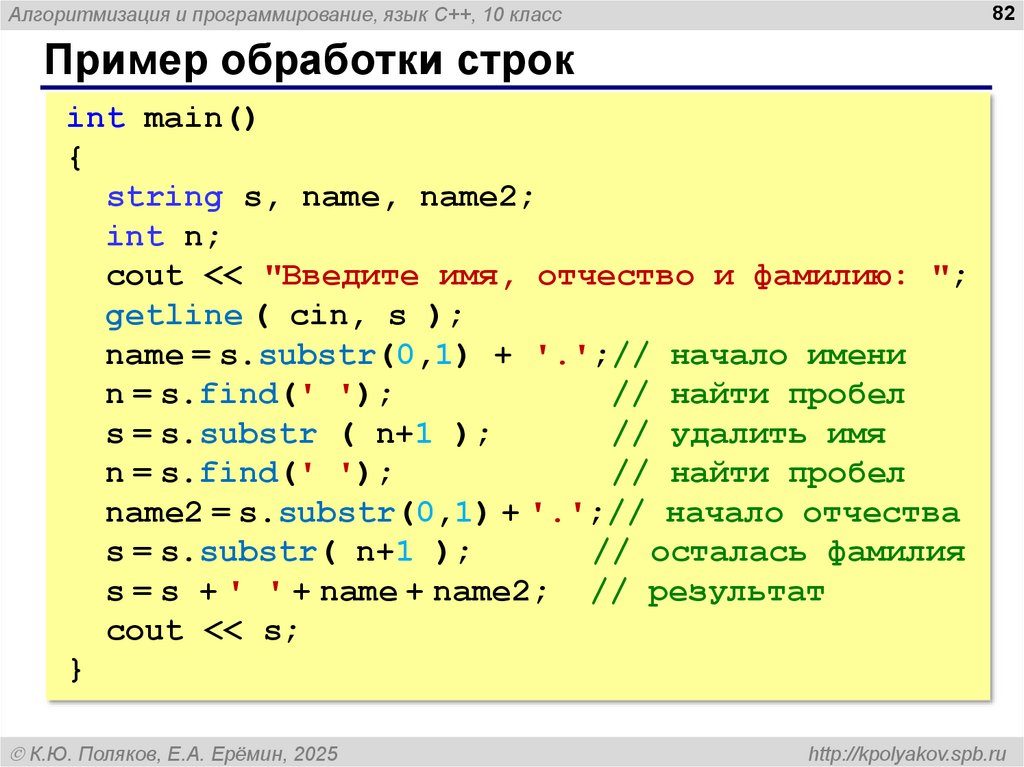Select the "string" keyword in variable declaration
Viewport: 1024px width, 767px height.
[x=164, y=197]
